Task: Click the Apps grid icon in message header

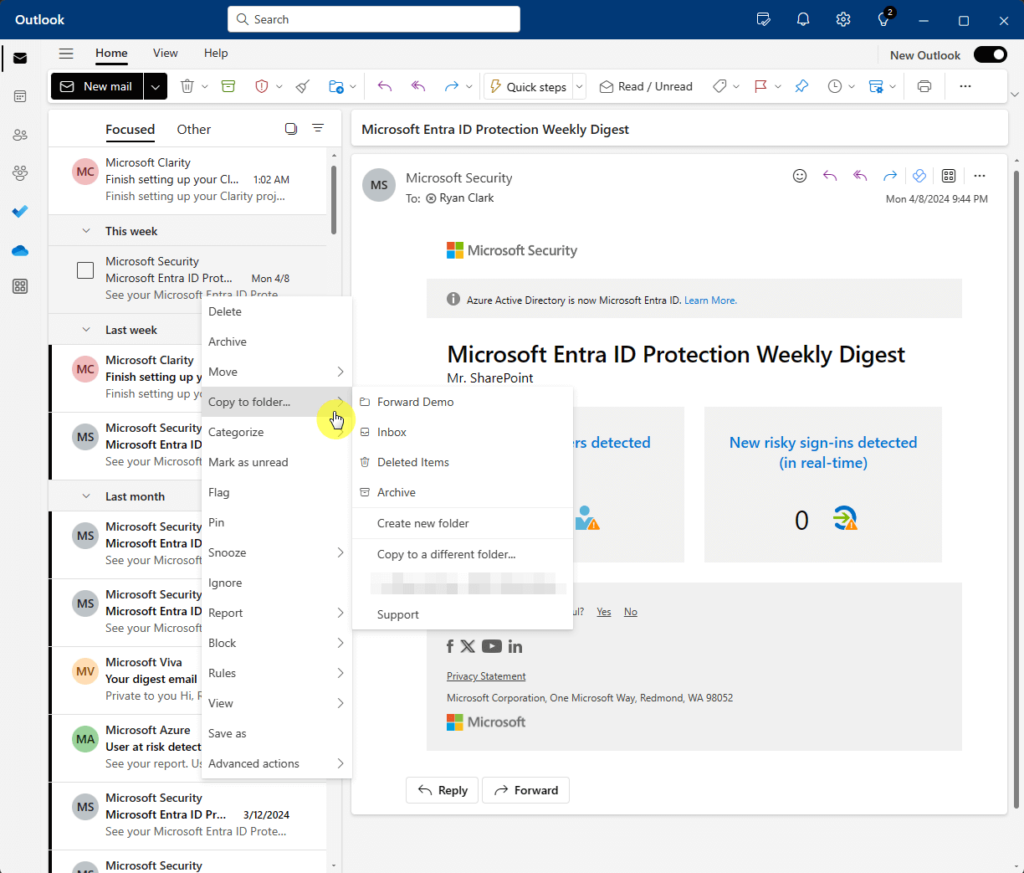Action: 948,176
